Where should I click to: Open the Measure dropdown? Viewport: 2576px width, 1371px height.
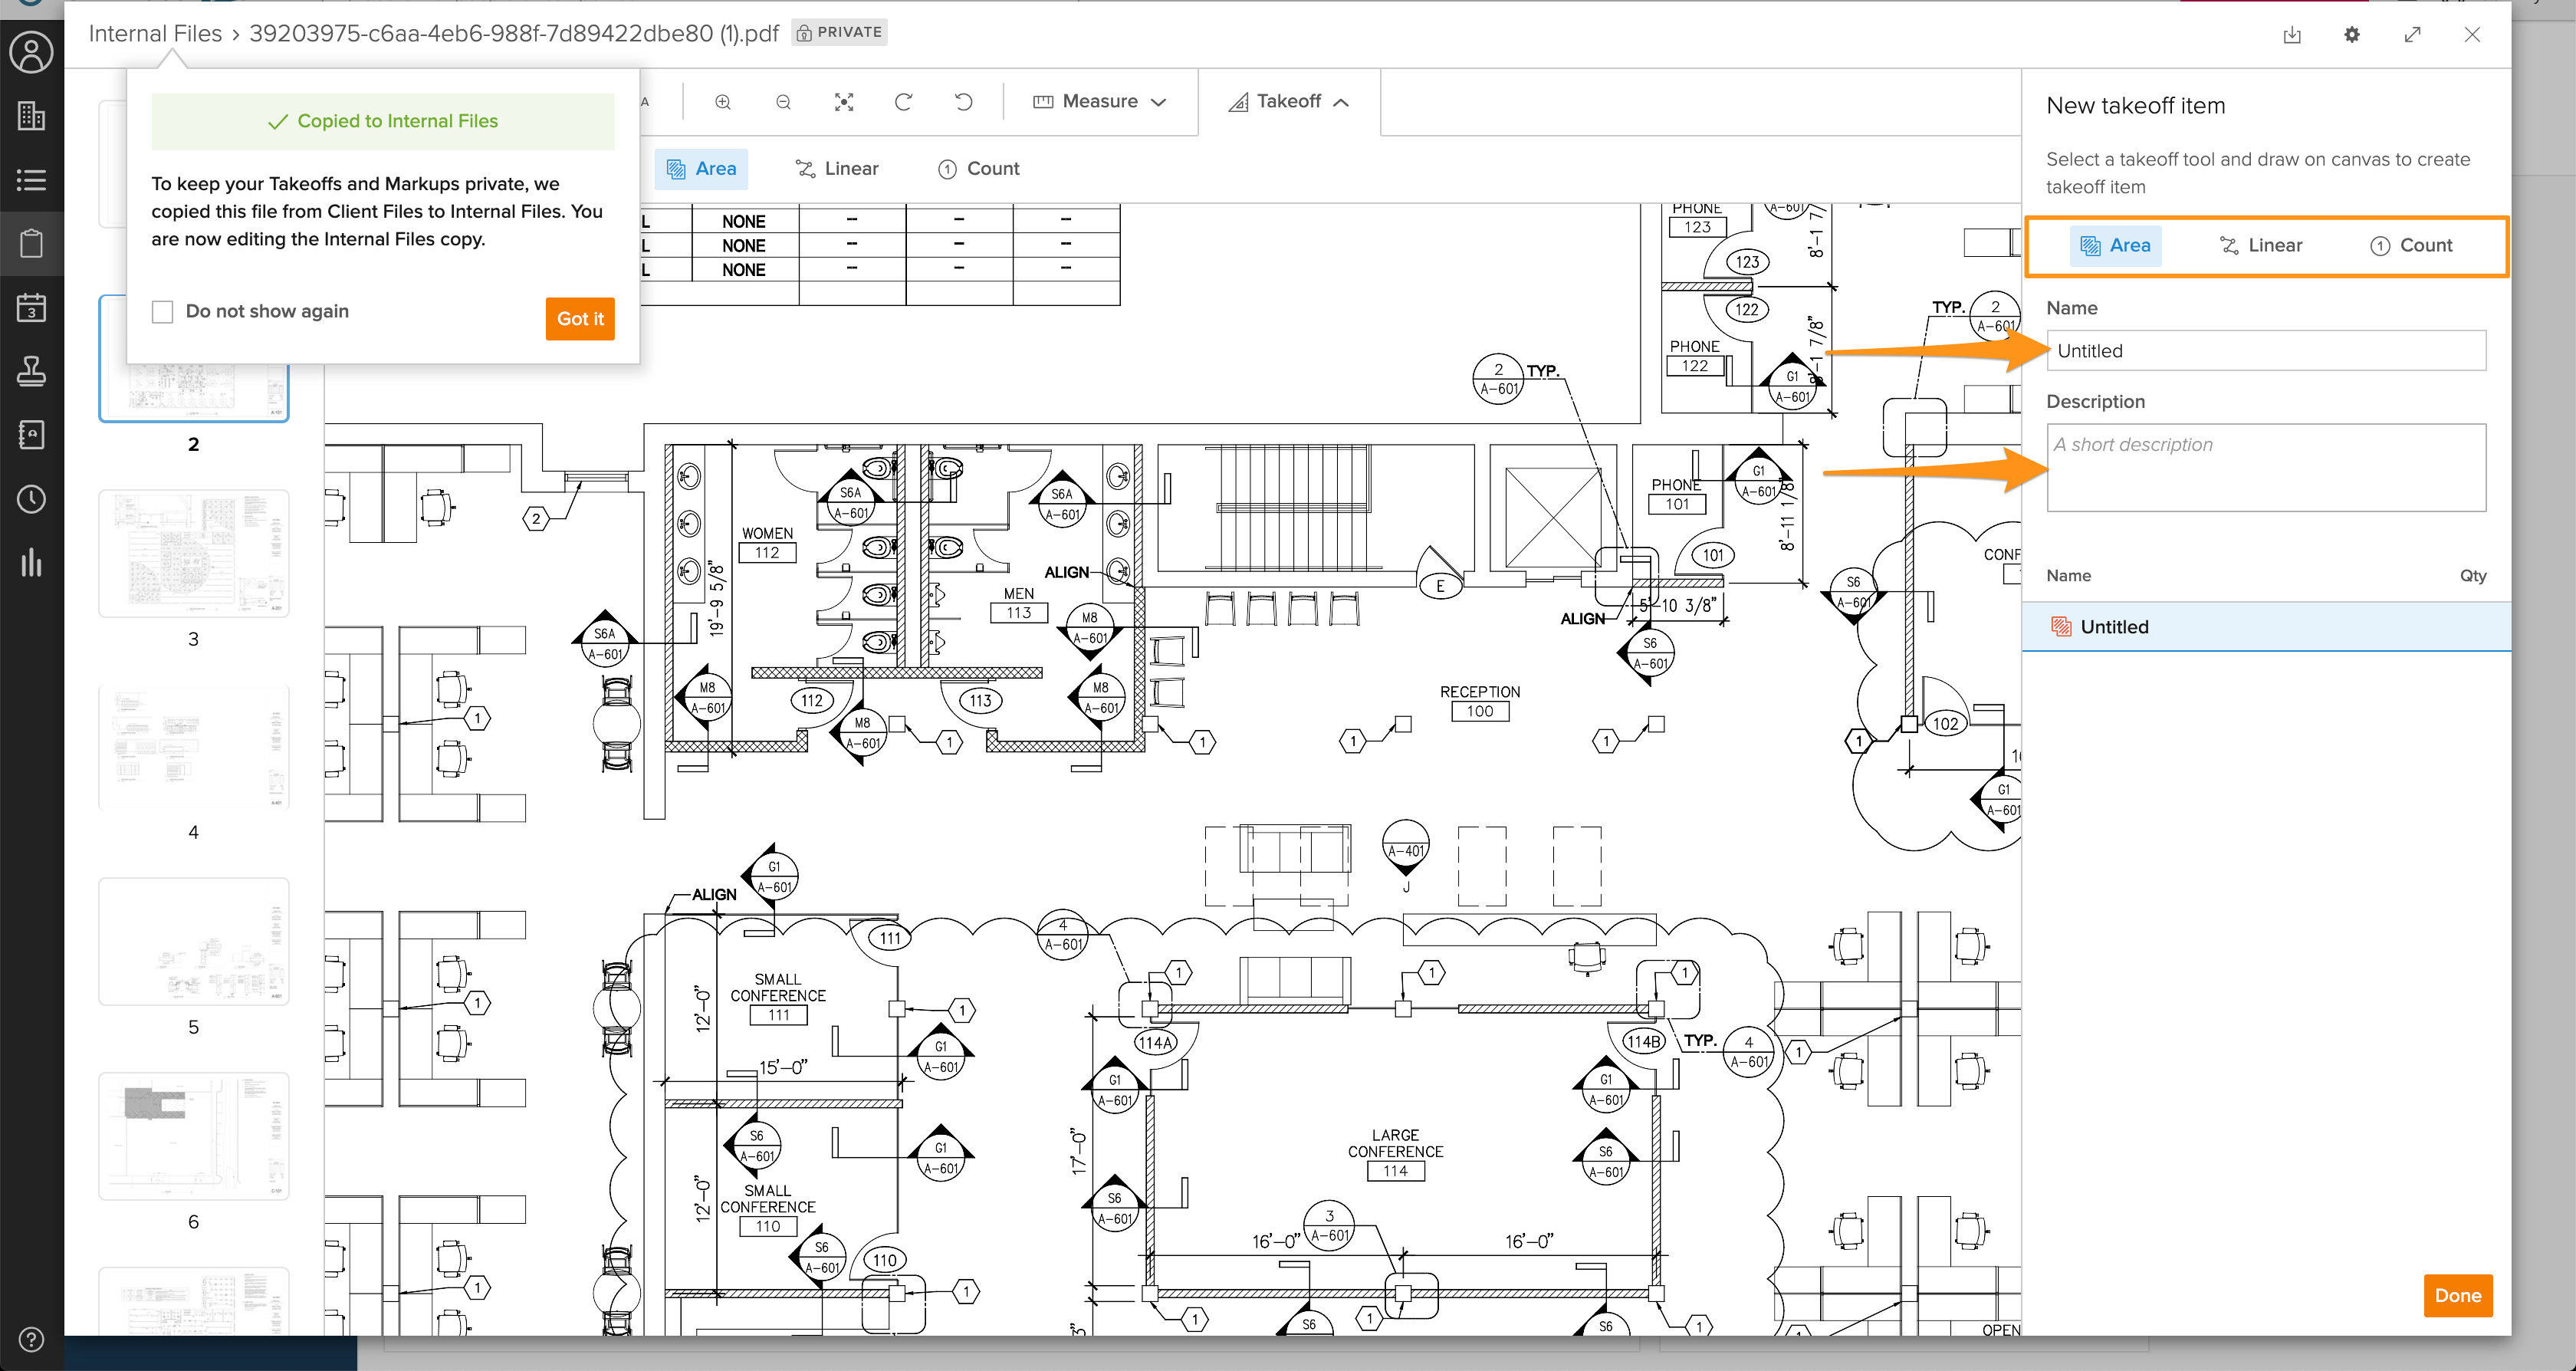1099,102
